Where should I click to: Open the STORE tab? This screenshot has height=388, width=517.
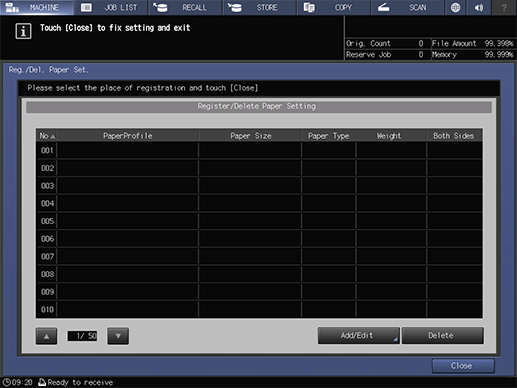[x=260, y=7]
